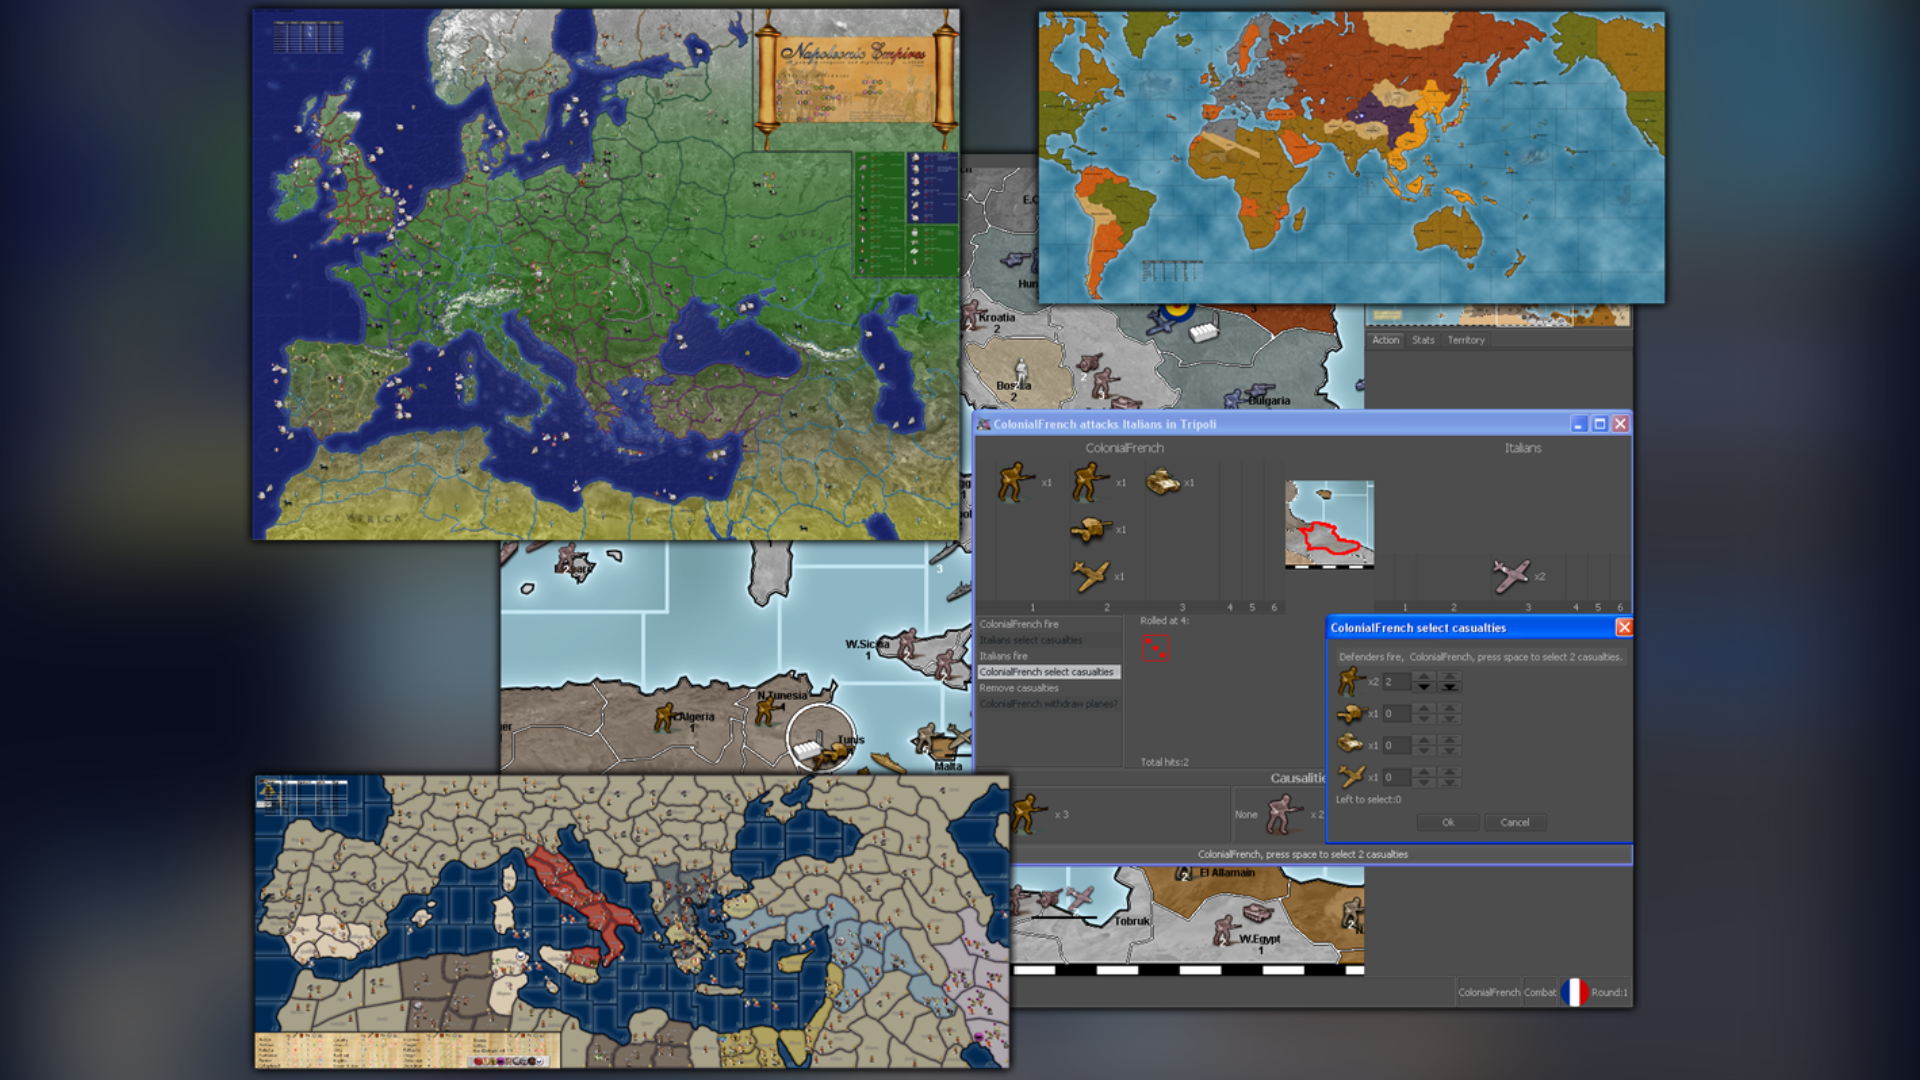
Task: Click the infantry unit in W.Egypt territory
Action: (x=1225, y=932)
